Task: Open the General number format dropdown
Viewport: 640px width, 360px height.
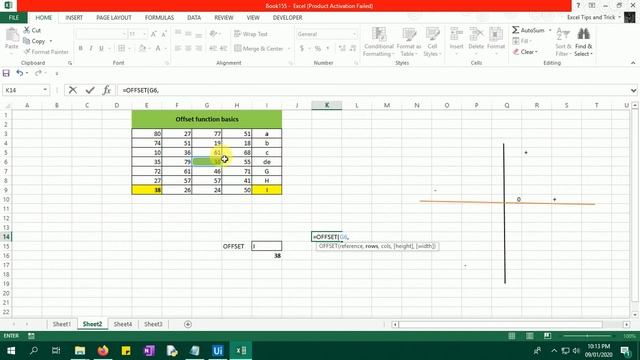Action: coord(354,34)
